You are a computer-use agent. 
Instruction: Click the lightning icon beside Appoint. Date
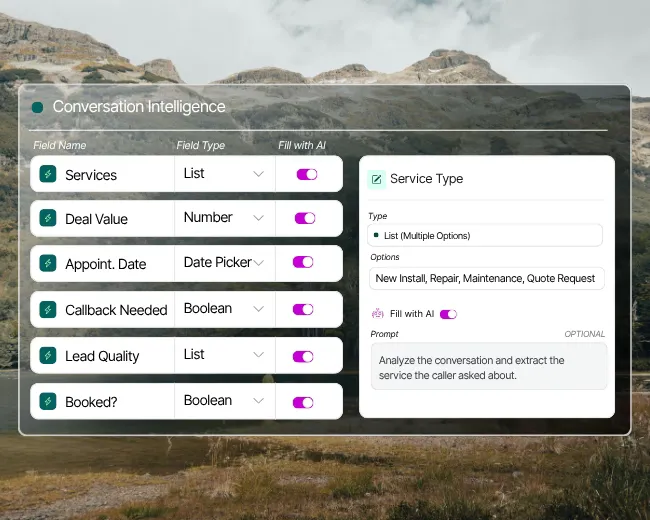click(x=48, y=263)
